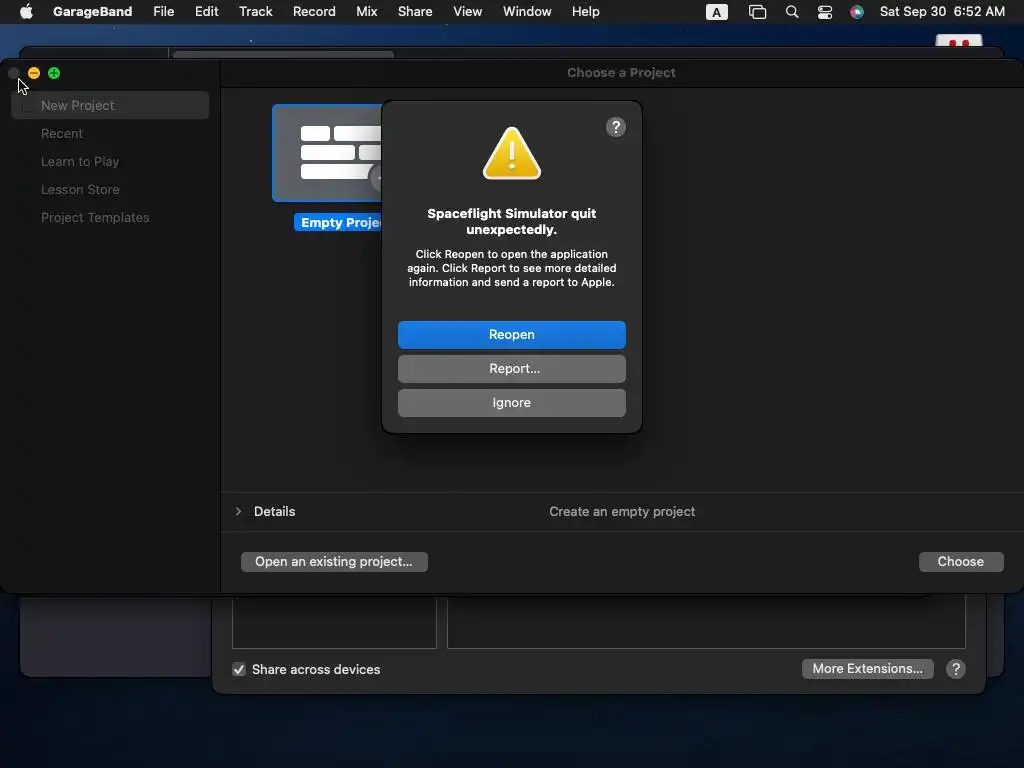Open the Edit menu
Viewport: 1024px width, 768px height.
tap(206, 12)
